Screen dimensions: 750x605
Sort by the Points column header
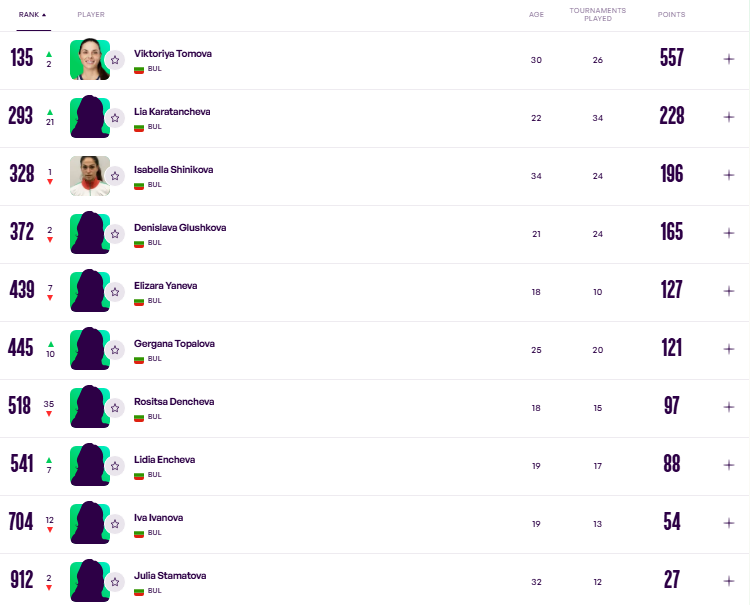671,15
